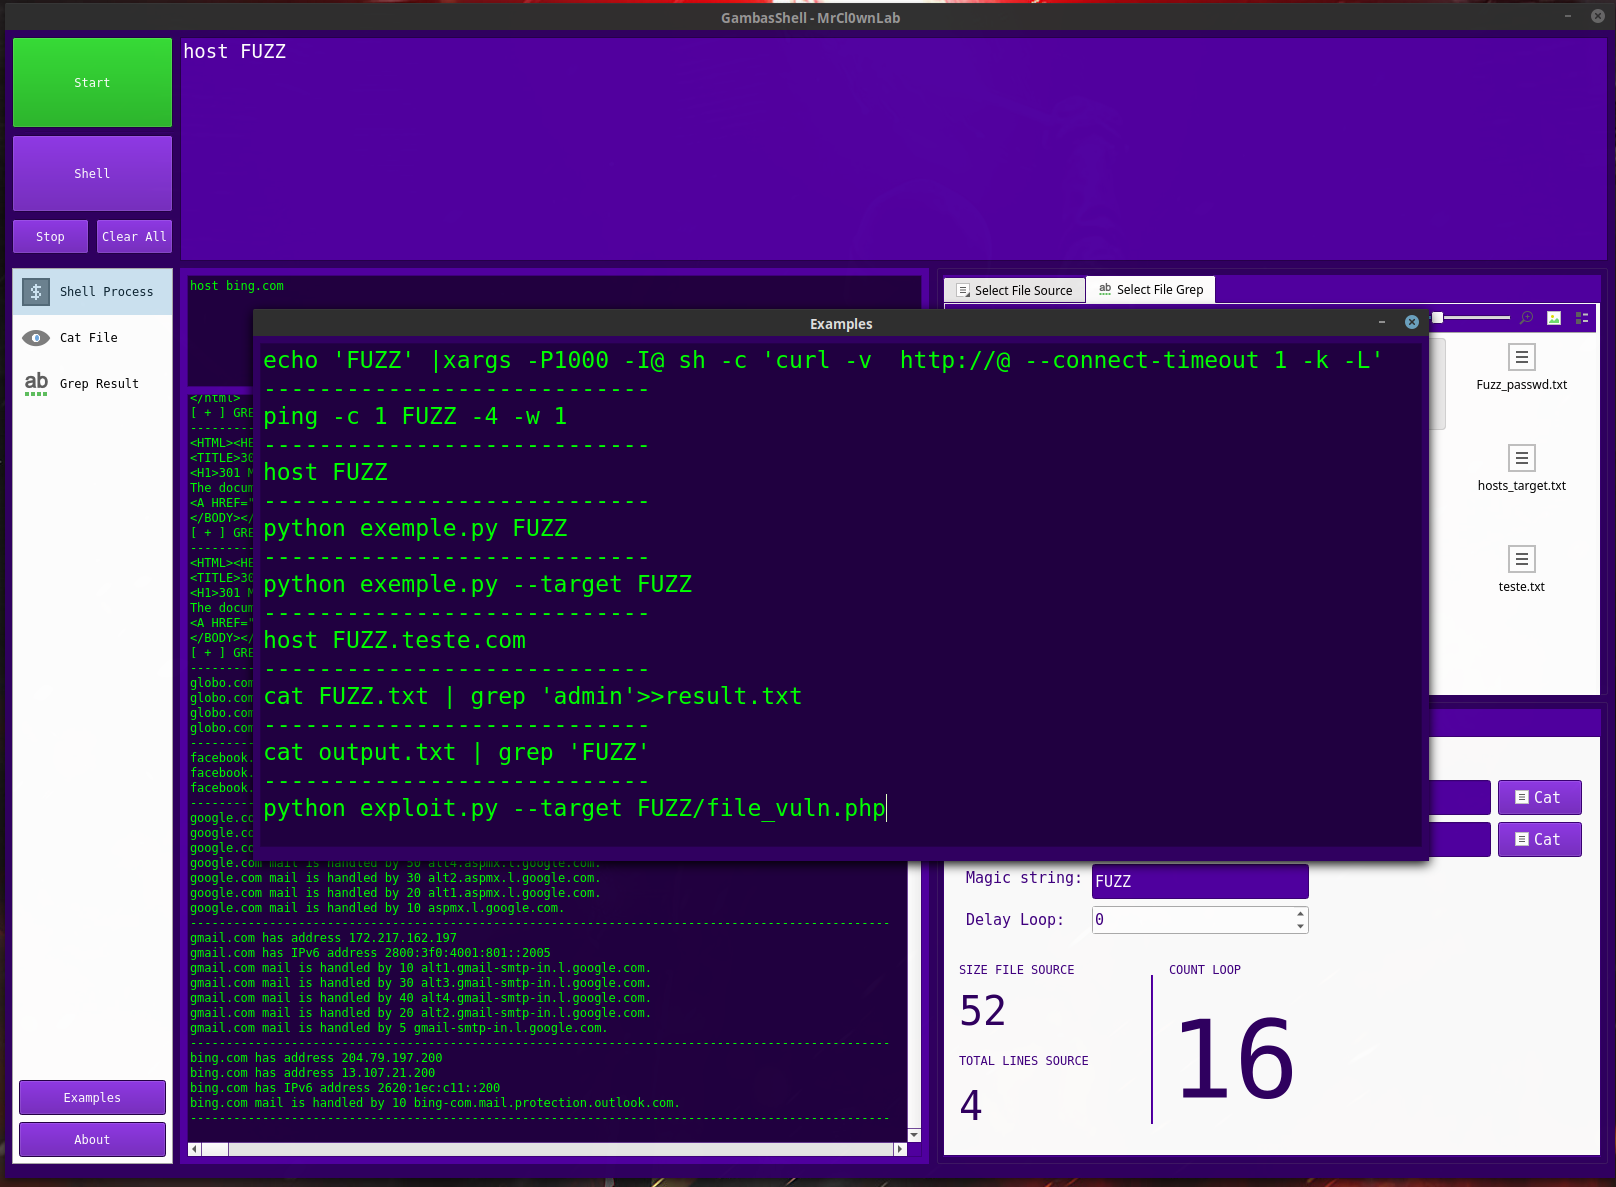
Task: Click the purple Shell button
Action: click(x=92, y=173)
